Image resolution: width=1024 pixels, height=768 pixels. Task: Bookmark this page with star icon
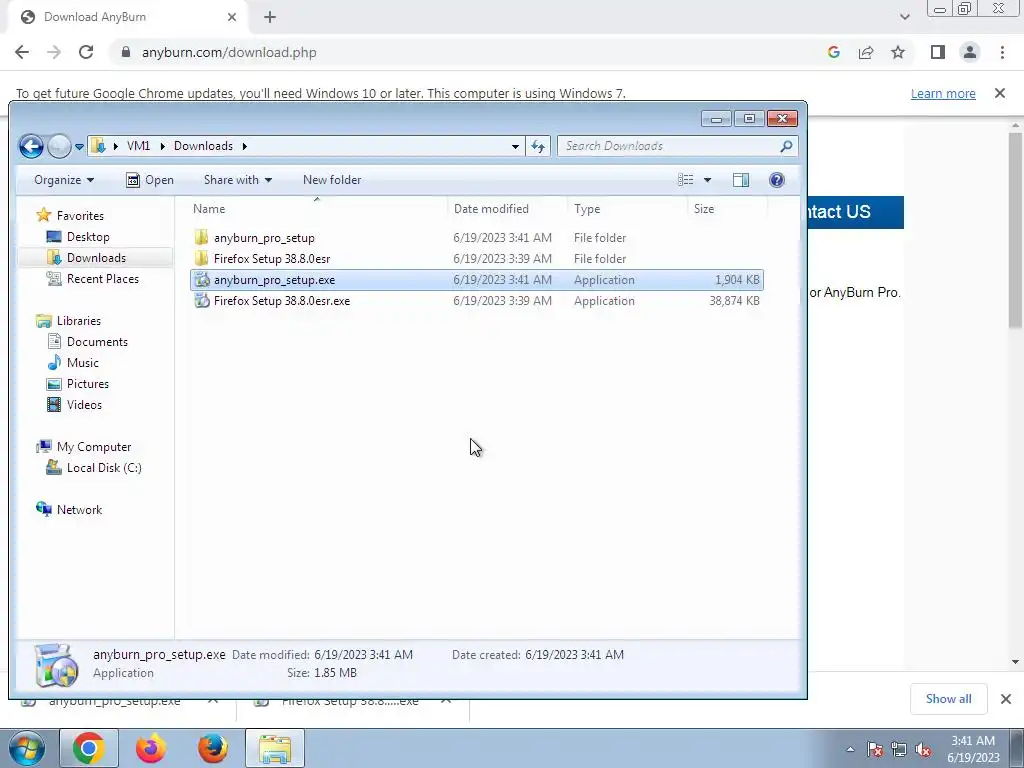coord(898,52)
